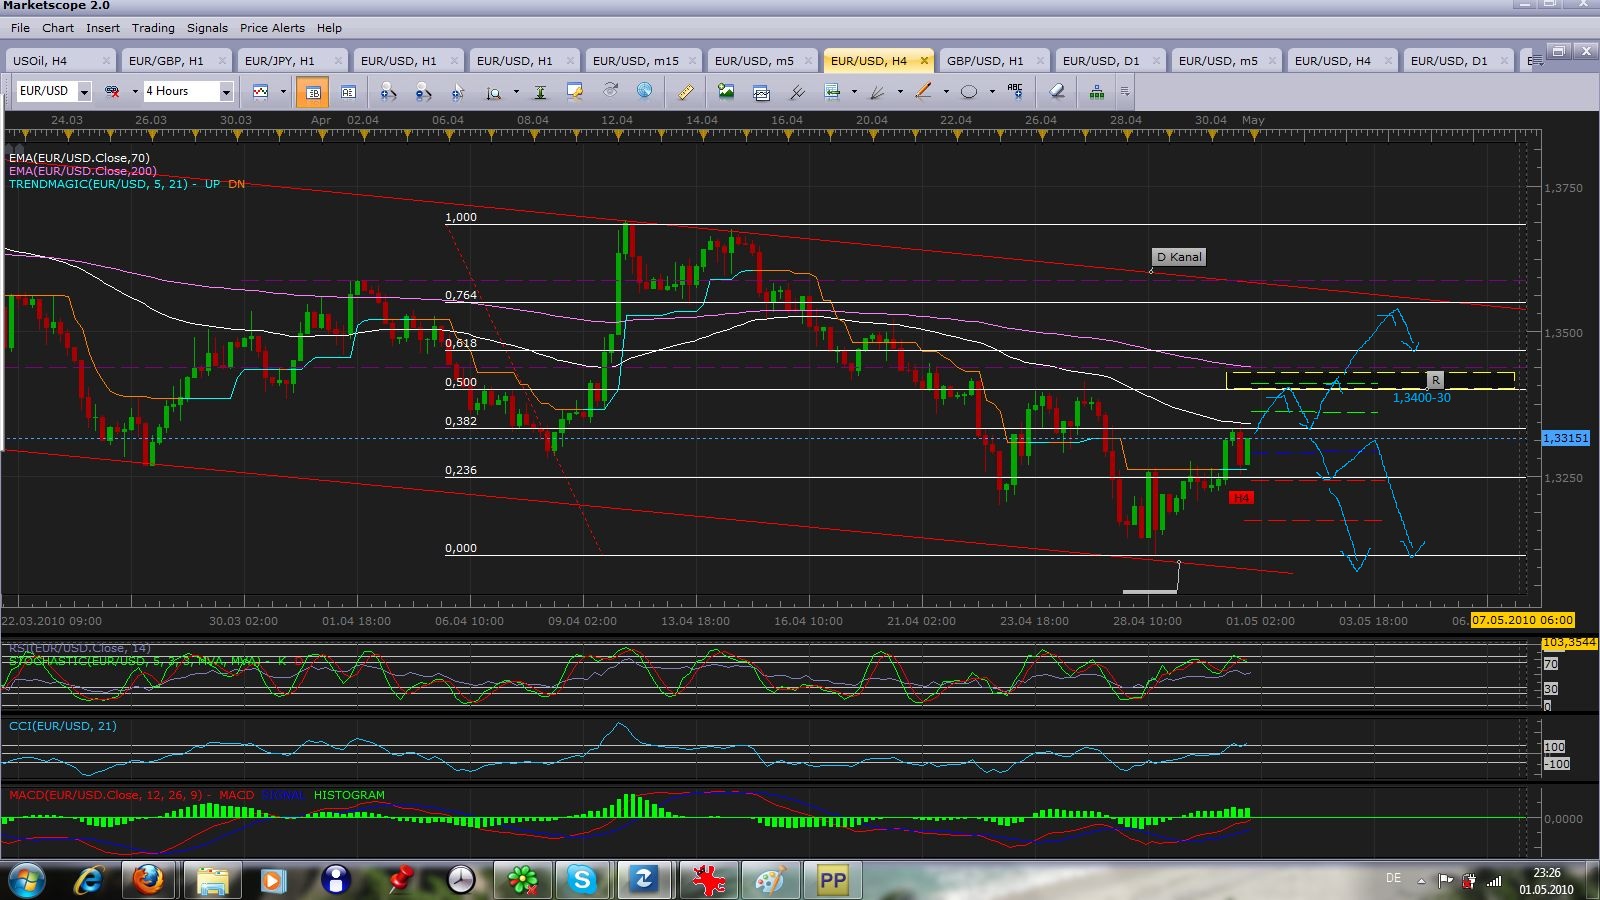1600x900 pixels.
Task: Click the 1,3400-30 text annotation
Action: 1421,398
